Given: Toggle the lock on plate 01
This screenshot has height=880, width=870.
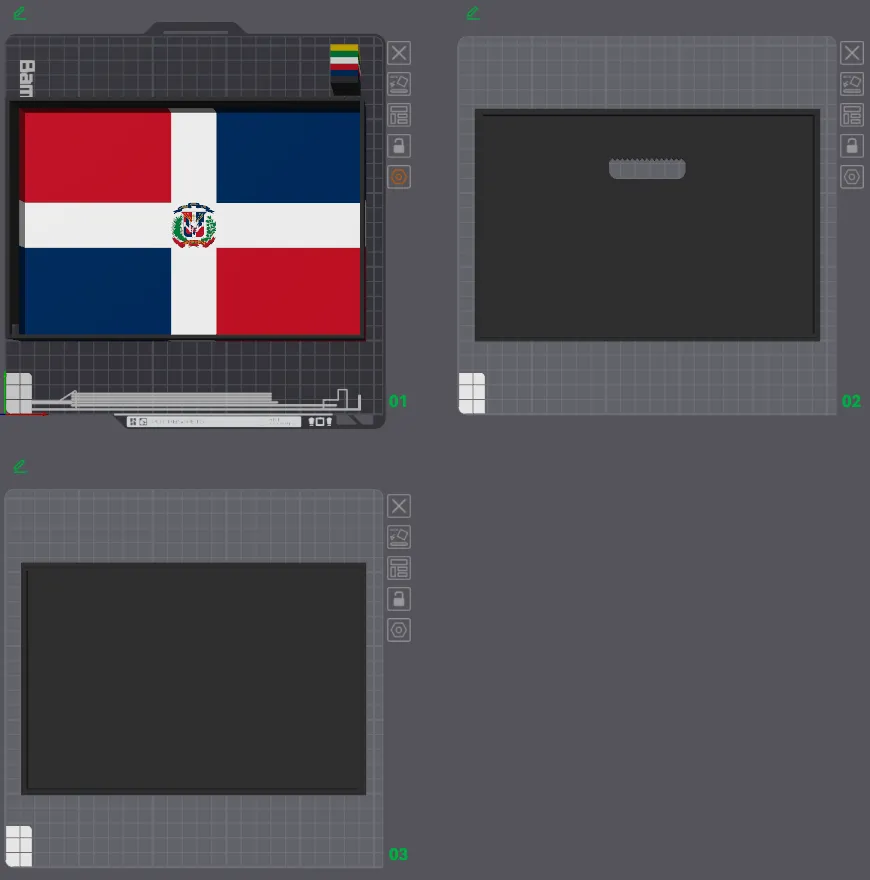Looking at the screenshot, I should [399, 146].
